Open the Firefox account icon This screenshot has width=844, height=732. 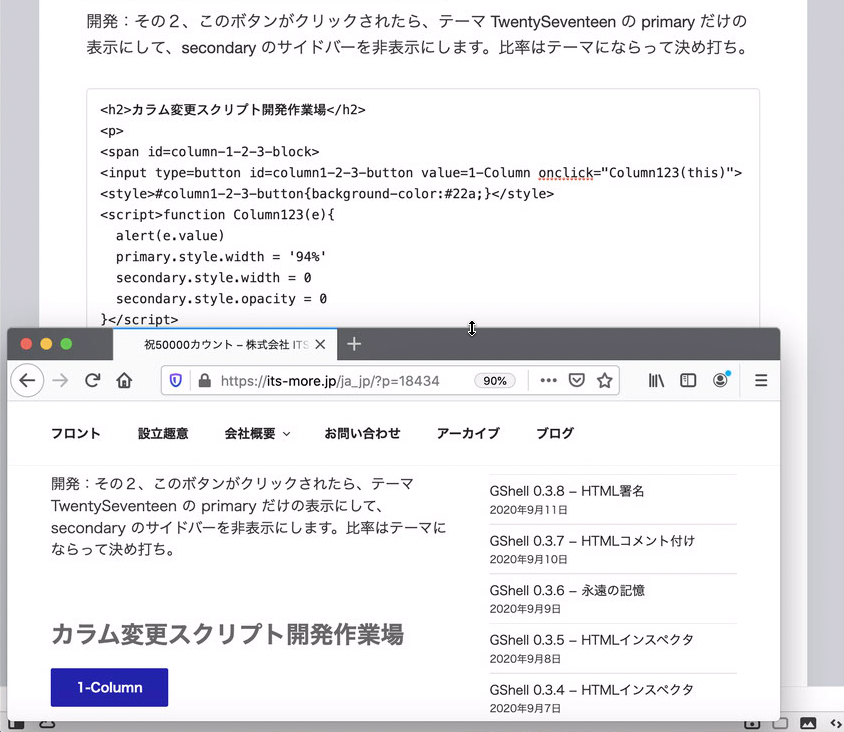pyautogui.click(x=720, y=380)
